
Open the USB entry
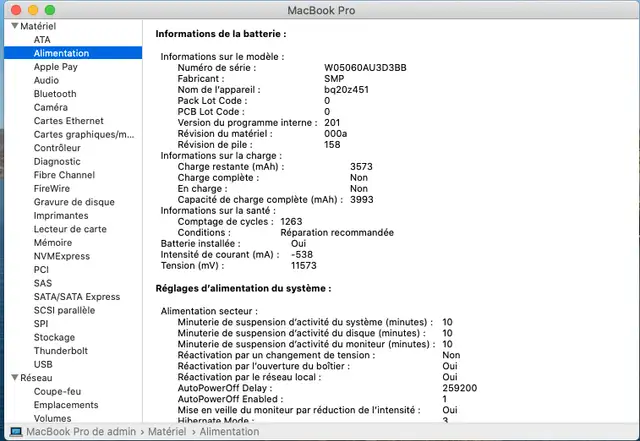point(43,364)
